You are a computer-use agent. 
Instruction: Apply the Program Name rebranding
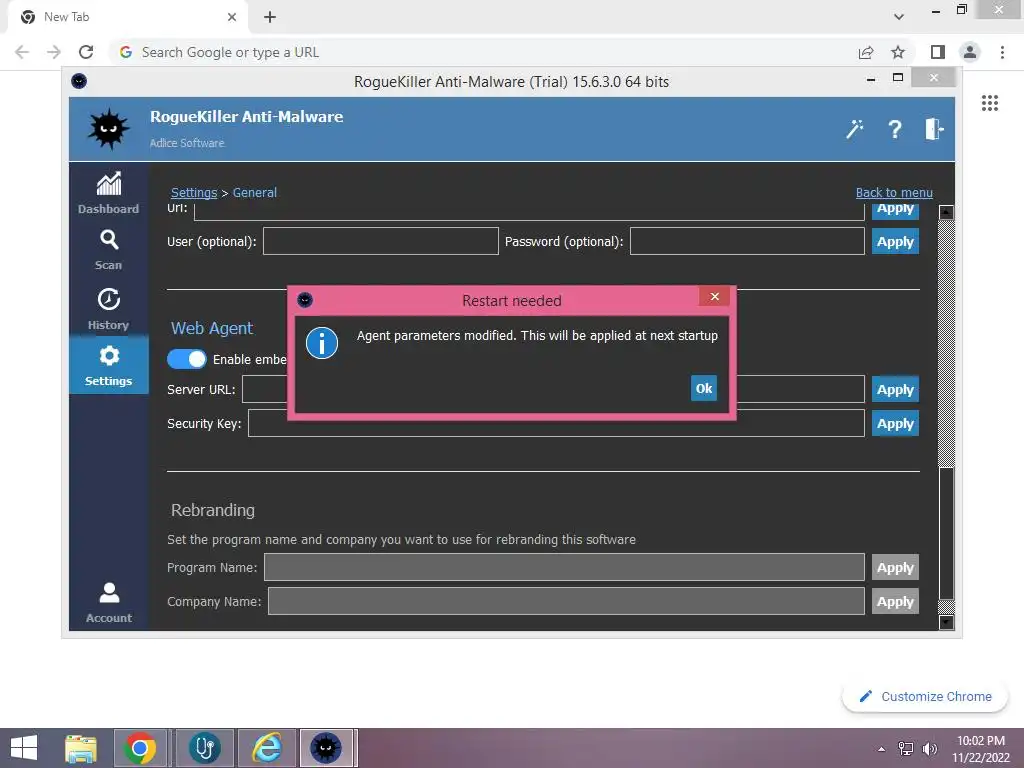coord(895,568)
